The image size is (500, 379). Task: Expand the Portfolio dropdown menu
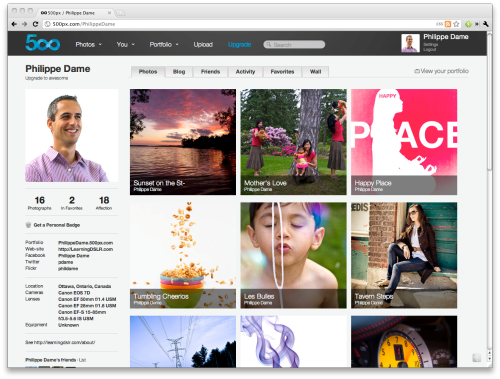click(164, 44)
